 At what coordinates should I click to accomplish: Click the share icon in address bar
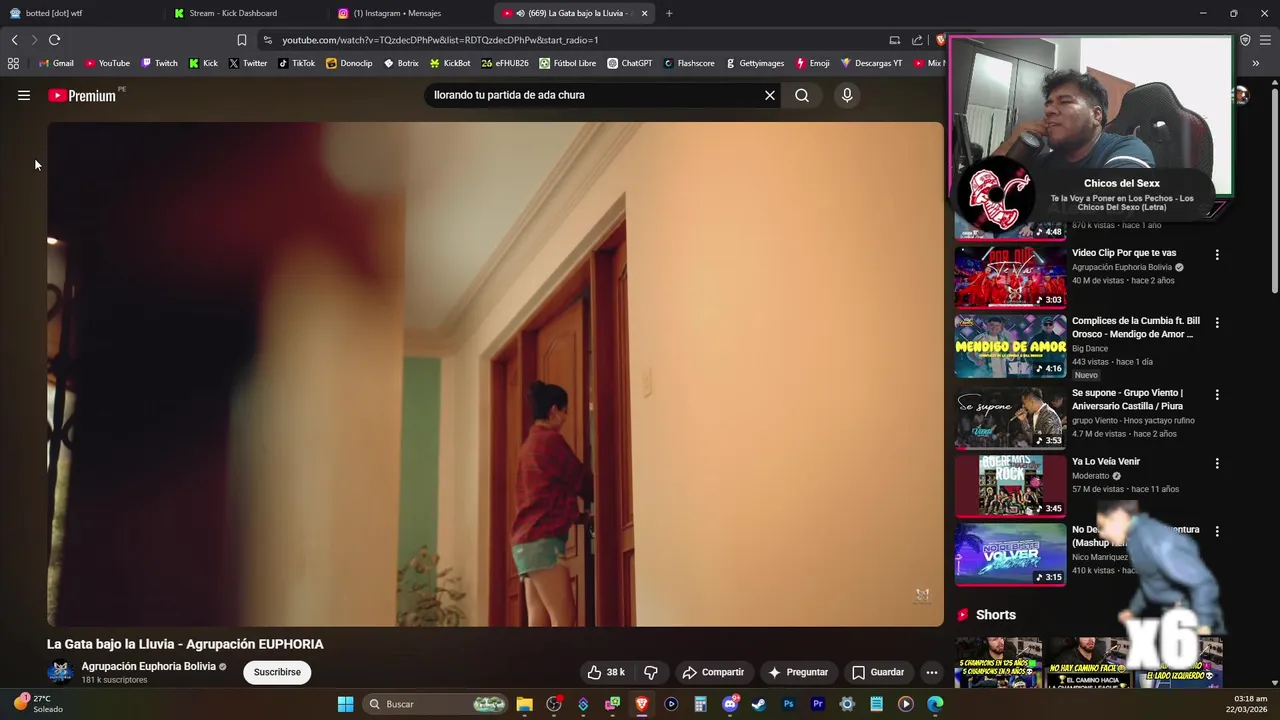point(917,40)
